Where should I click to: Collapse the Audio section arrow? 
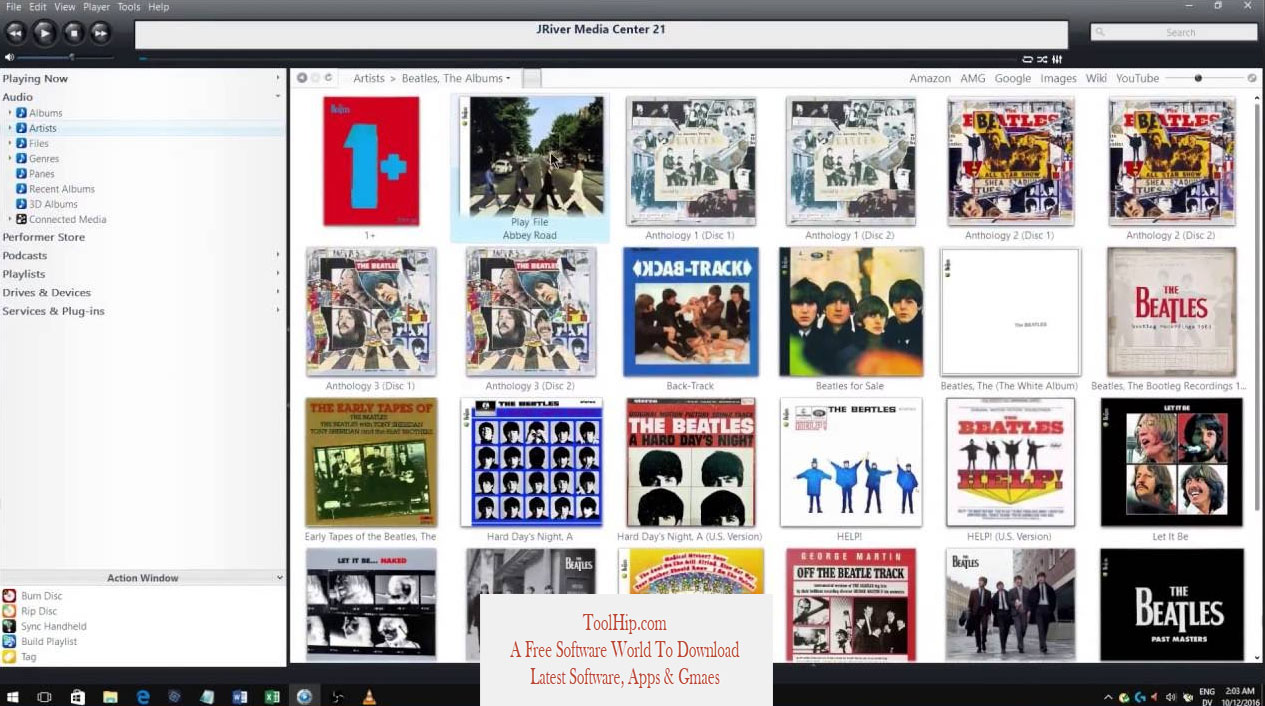click(x=278, y=96)
